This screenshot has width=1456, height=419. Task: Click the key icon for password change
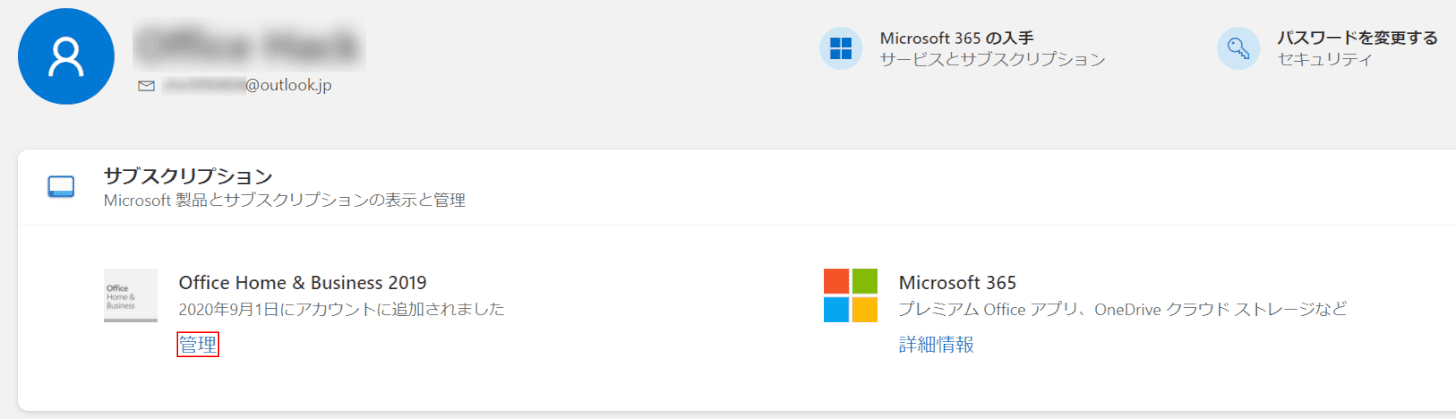coord(1238,48)
